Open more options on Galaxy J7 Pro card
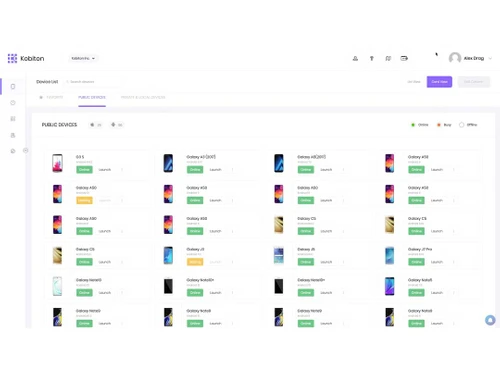The image size is (500, 375). click(x=454, y=262)
